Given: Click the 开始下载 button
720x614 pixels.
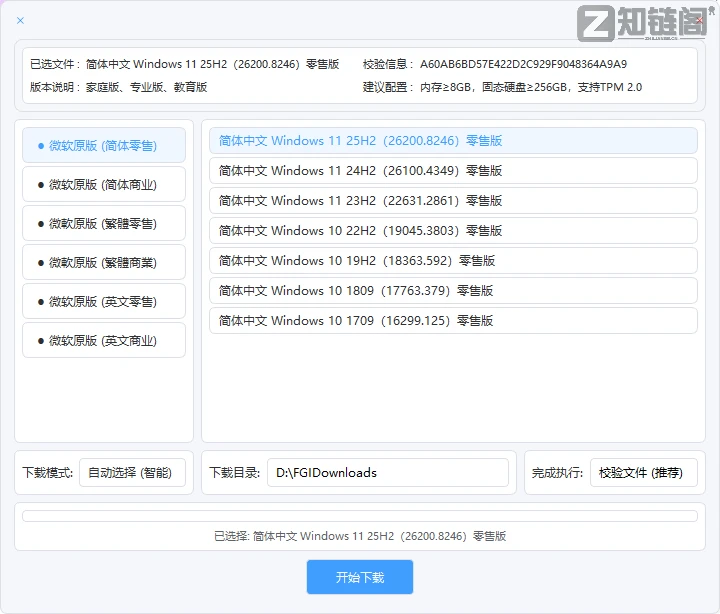Looking at the screenshot, I should point(360,577).
